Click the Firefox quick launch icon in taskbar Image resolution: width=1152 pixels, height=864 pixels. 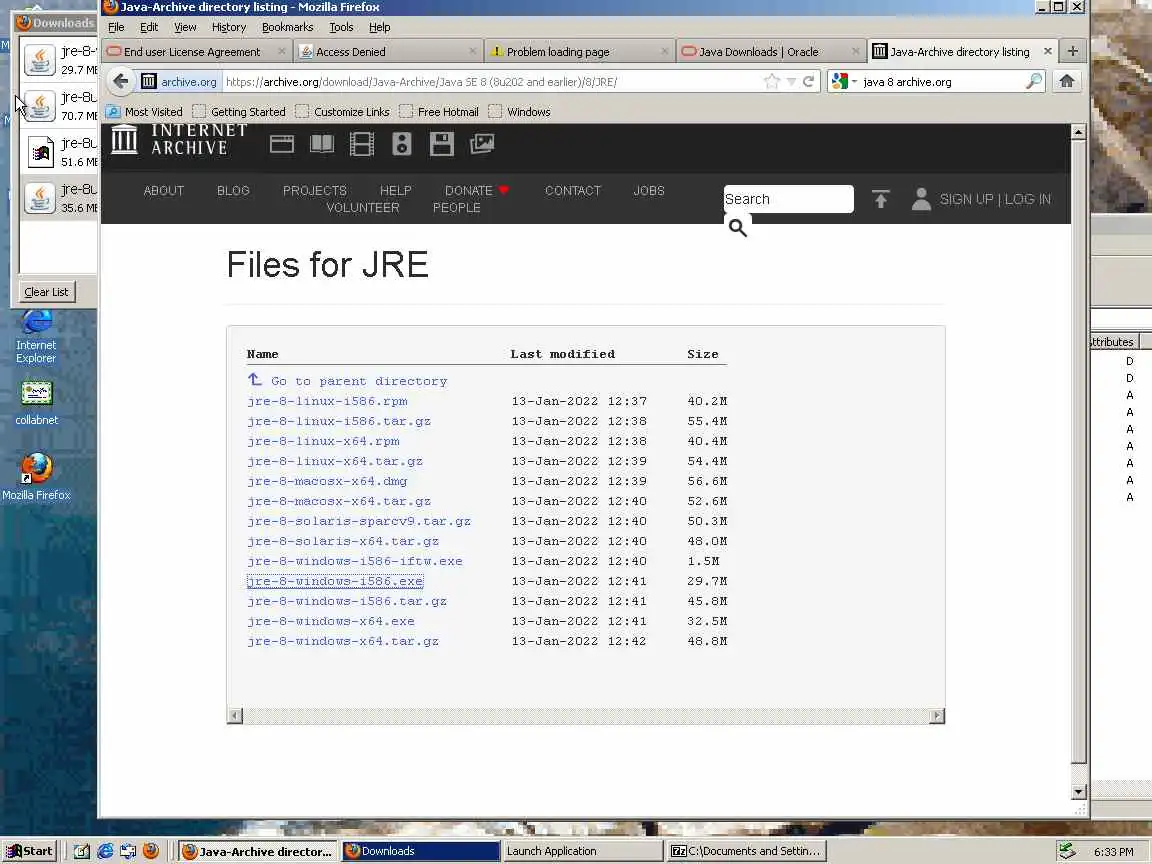click(151, 851)
